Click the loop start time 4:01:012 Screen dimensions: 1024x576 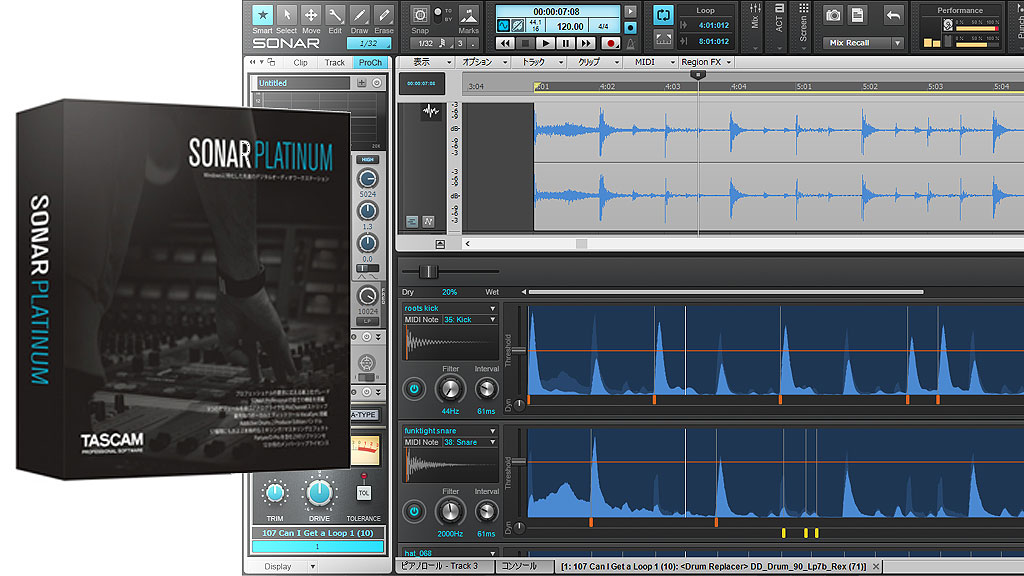(713, 25)
